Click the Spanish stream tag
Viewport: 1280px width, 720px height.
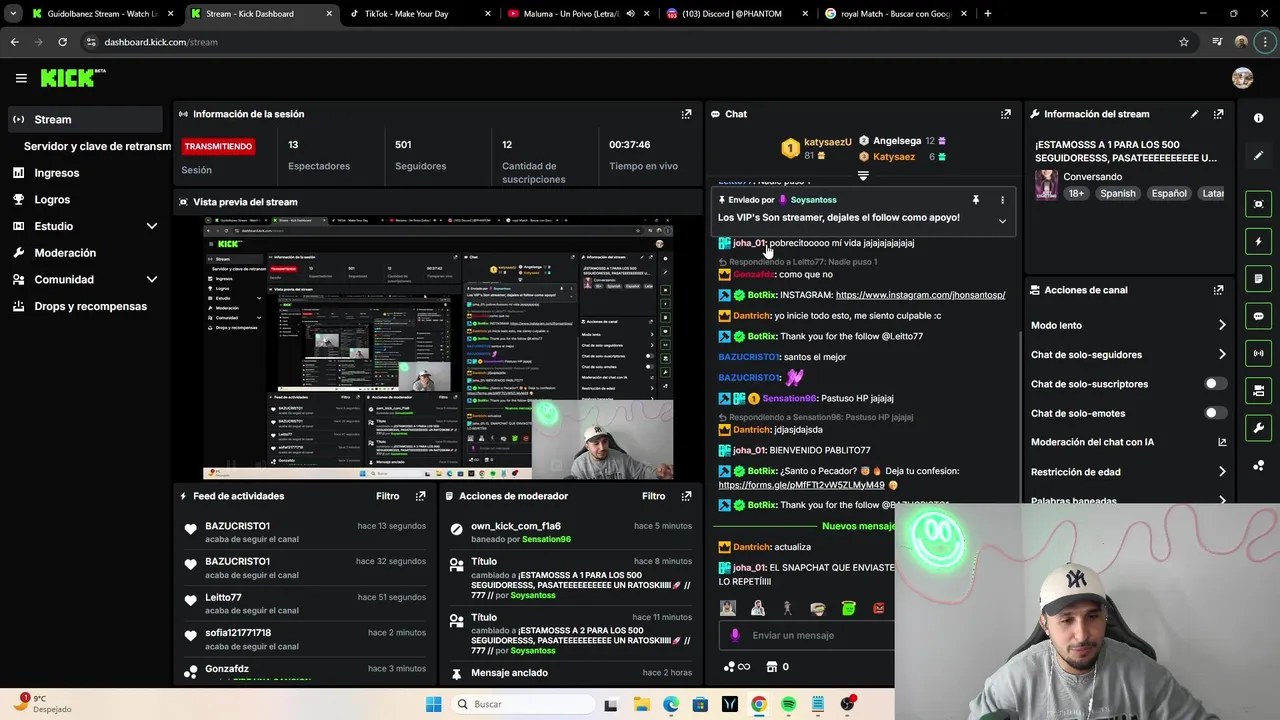(1117, 193)
